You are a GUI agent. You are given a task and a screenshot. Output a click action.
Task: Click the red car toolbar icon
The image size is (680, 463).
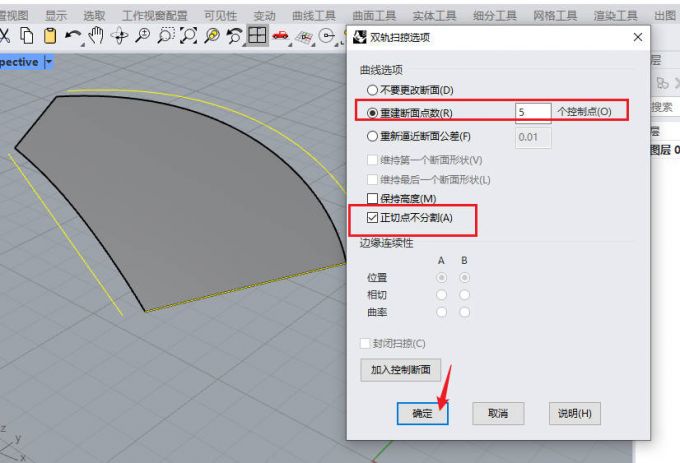pyautogui.click(x=280, y=36)
